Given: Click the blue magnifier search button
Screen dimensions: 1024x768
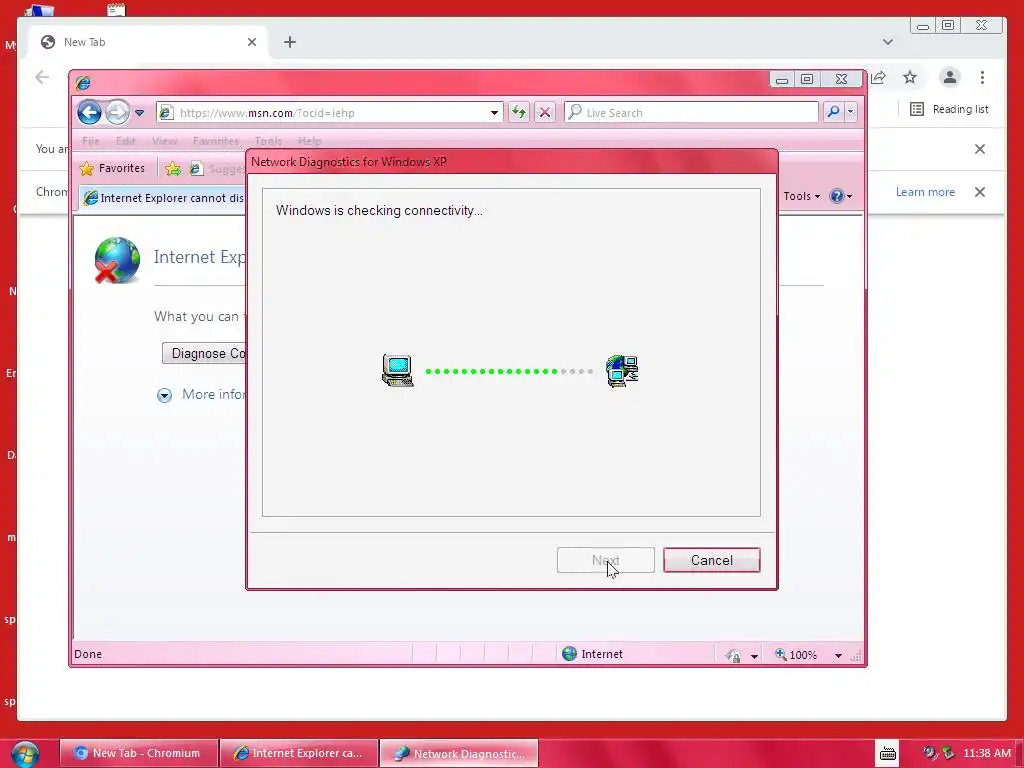Looking at the screenshot, I should click(833, 112).
